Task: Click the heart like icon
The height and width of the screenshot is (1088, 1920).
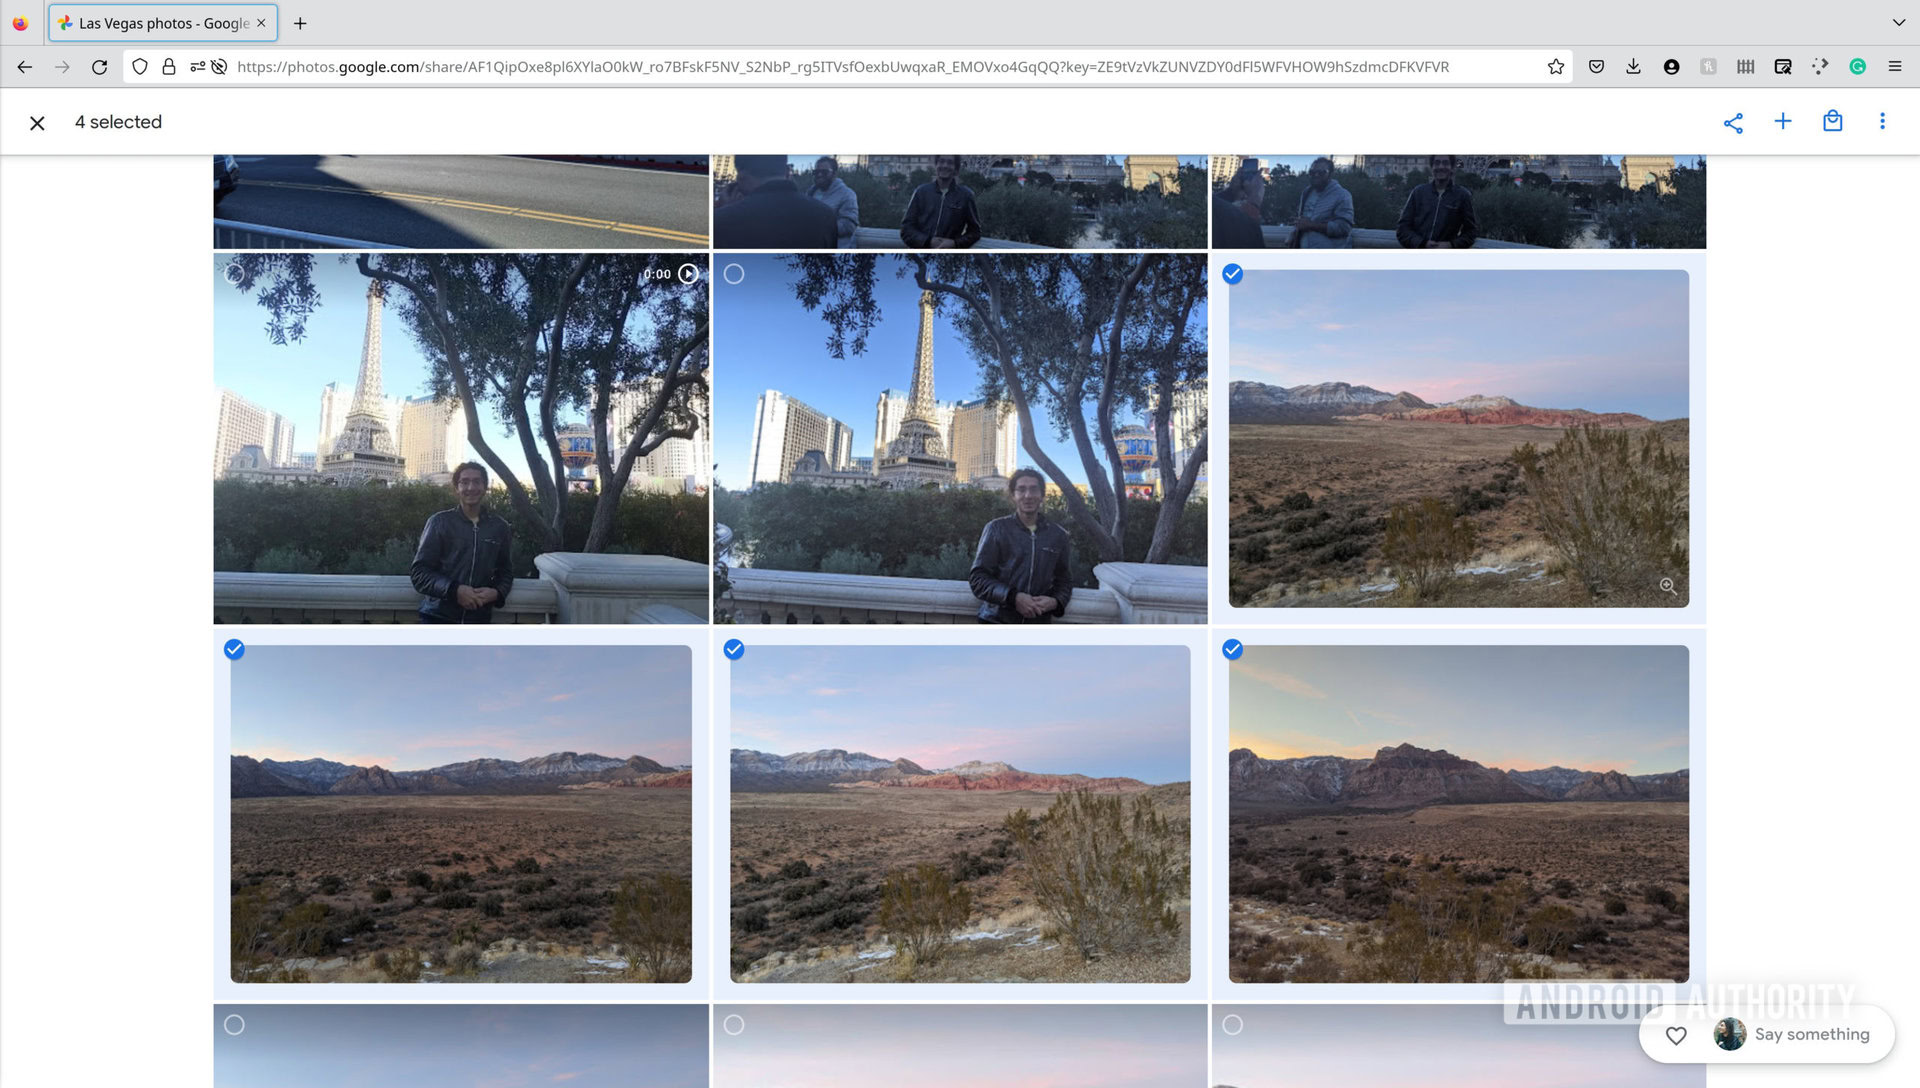Action: pyautogui.click(x=1676, y=1035)
